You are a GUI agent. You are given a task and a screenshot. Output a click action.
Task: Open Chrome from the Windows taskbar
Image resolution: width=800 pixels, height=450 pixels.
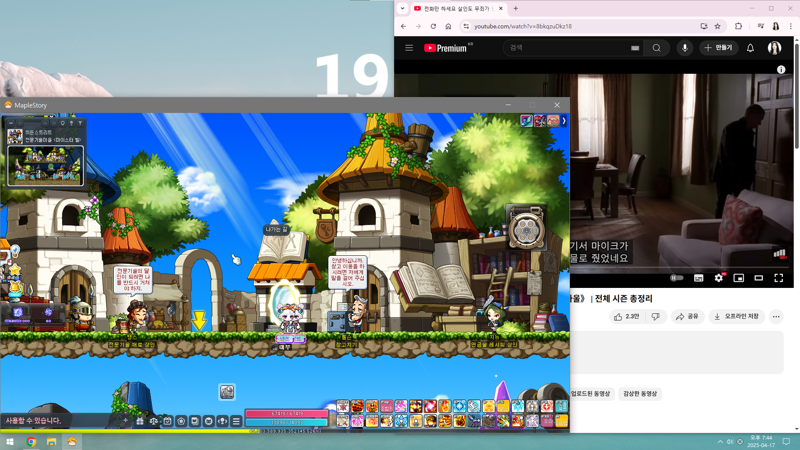coord(31,442)
